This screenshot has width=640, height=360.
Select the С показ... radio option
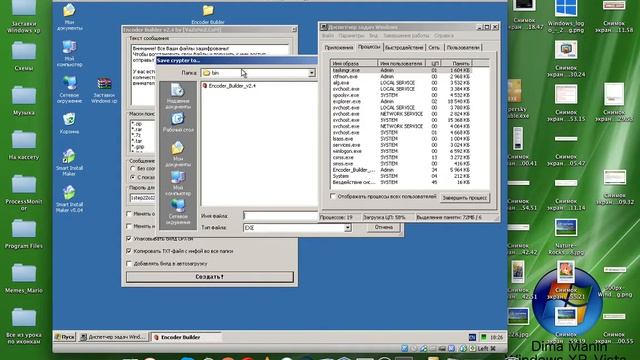point(133,178)
